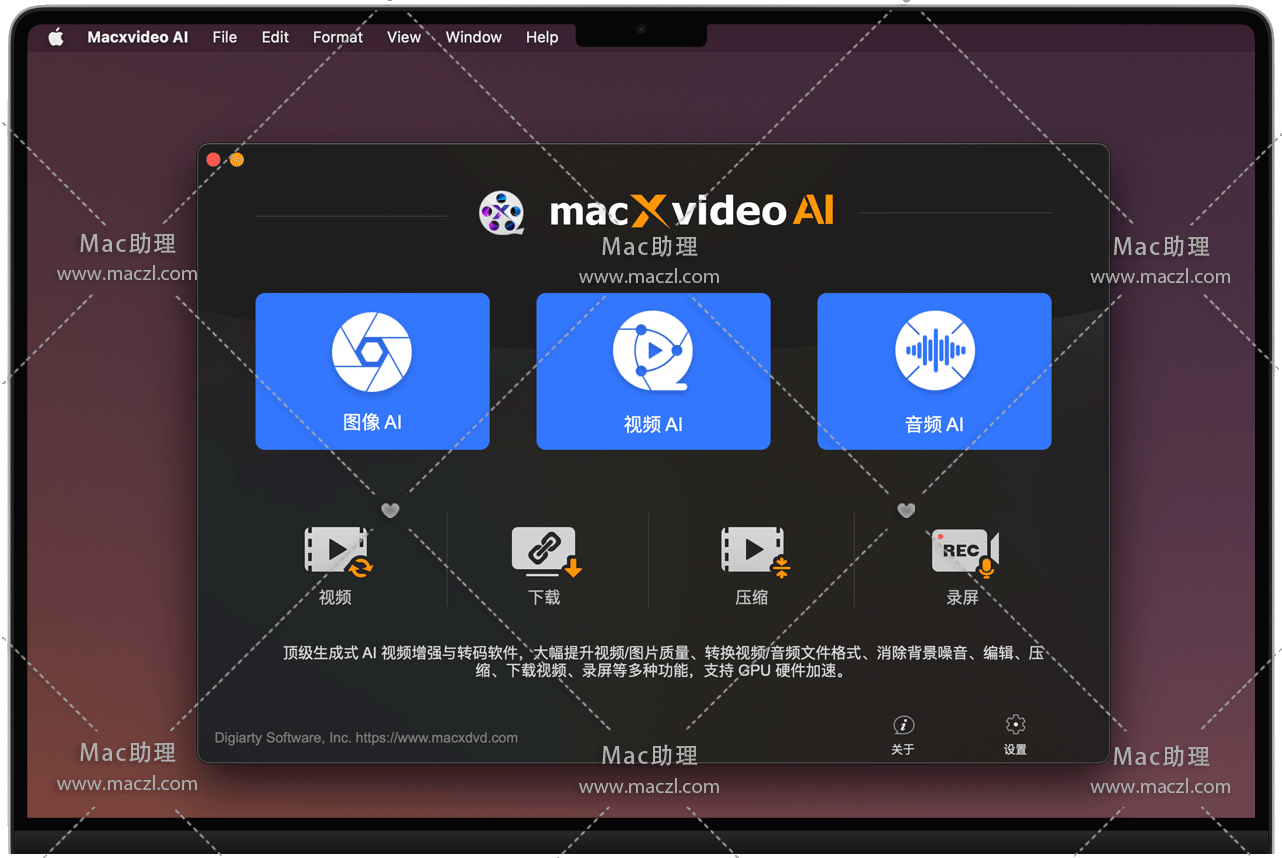Expand the Format menu

coord(338,37)
